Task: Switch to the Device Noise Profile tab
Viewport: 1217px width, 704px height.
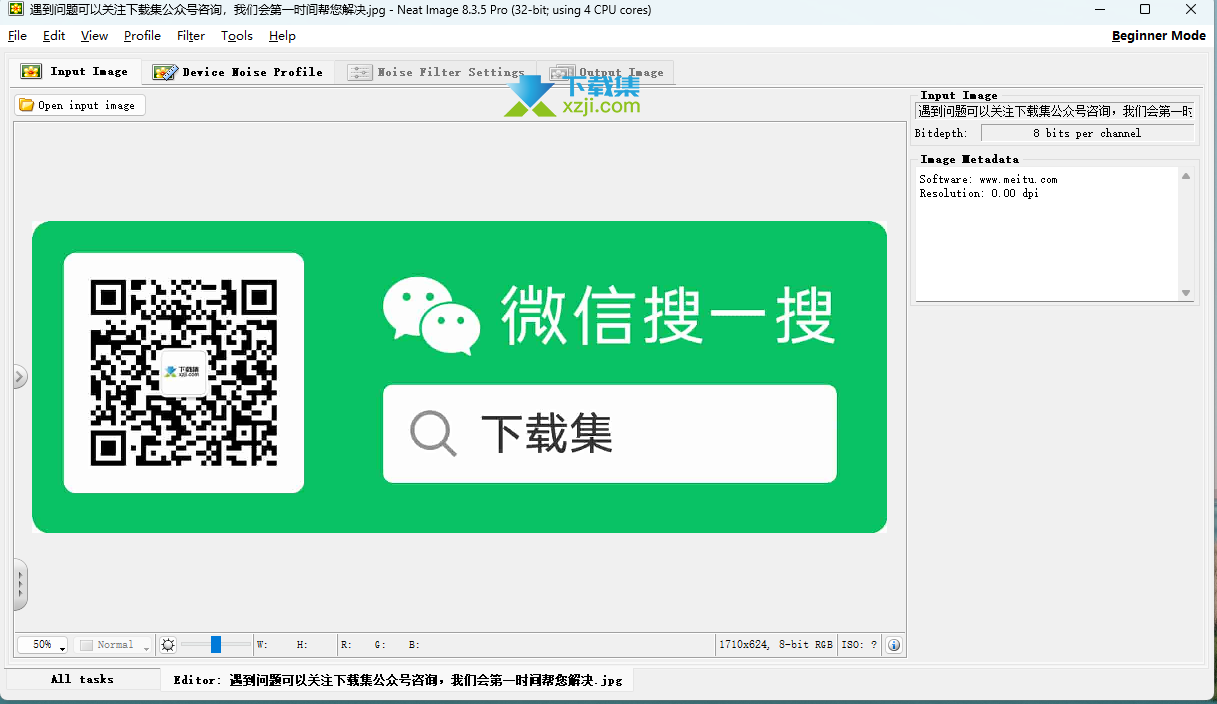Action: coord(238,72)
